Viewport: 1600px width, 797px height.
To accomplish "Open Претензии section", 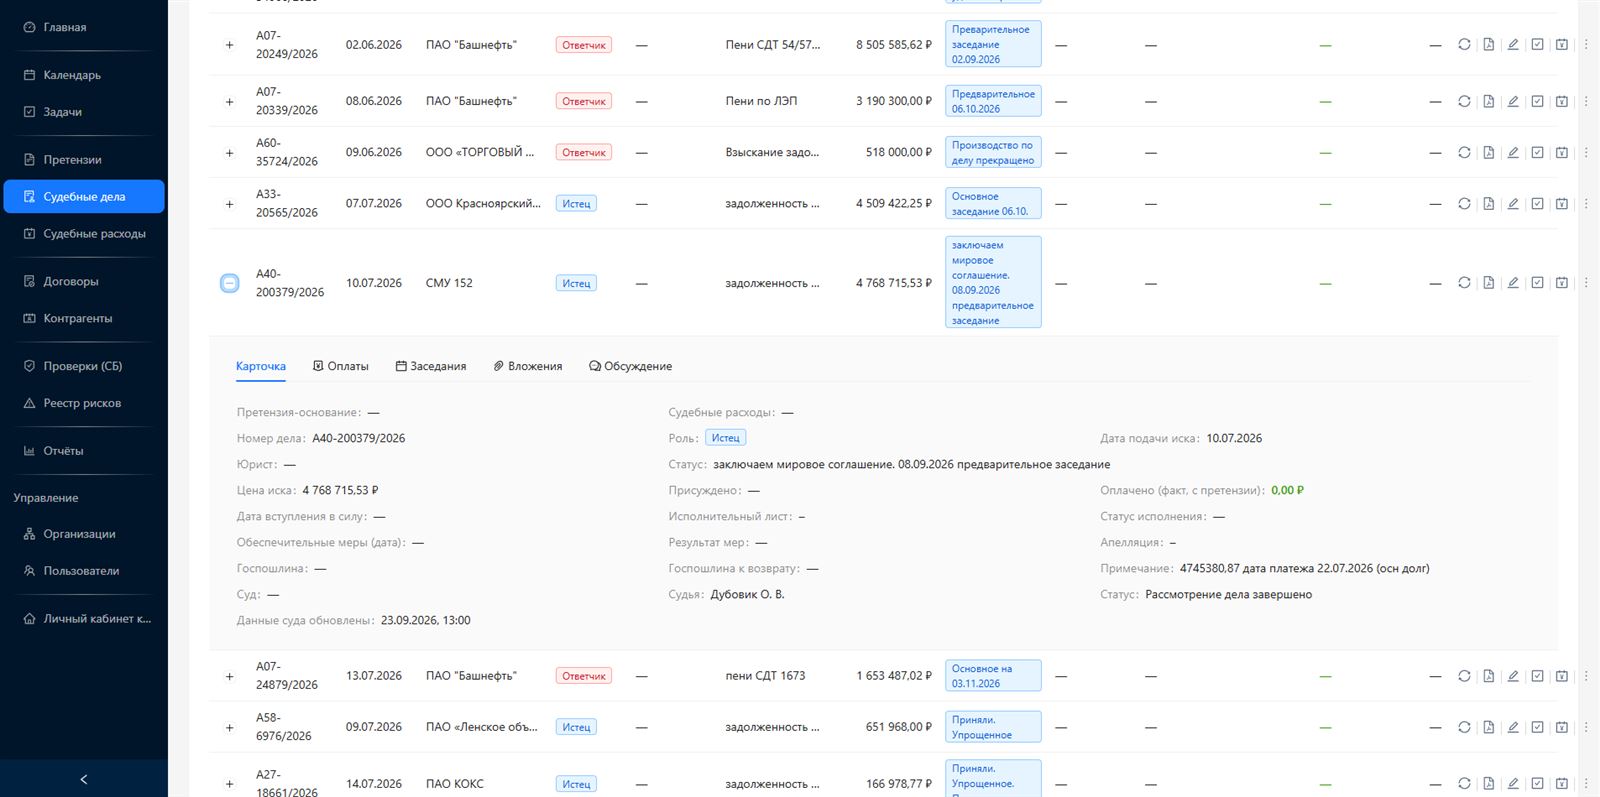I will pos(84,160).
